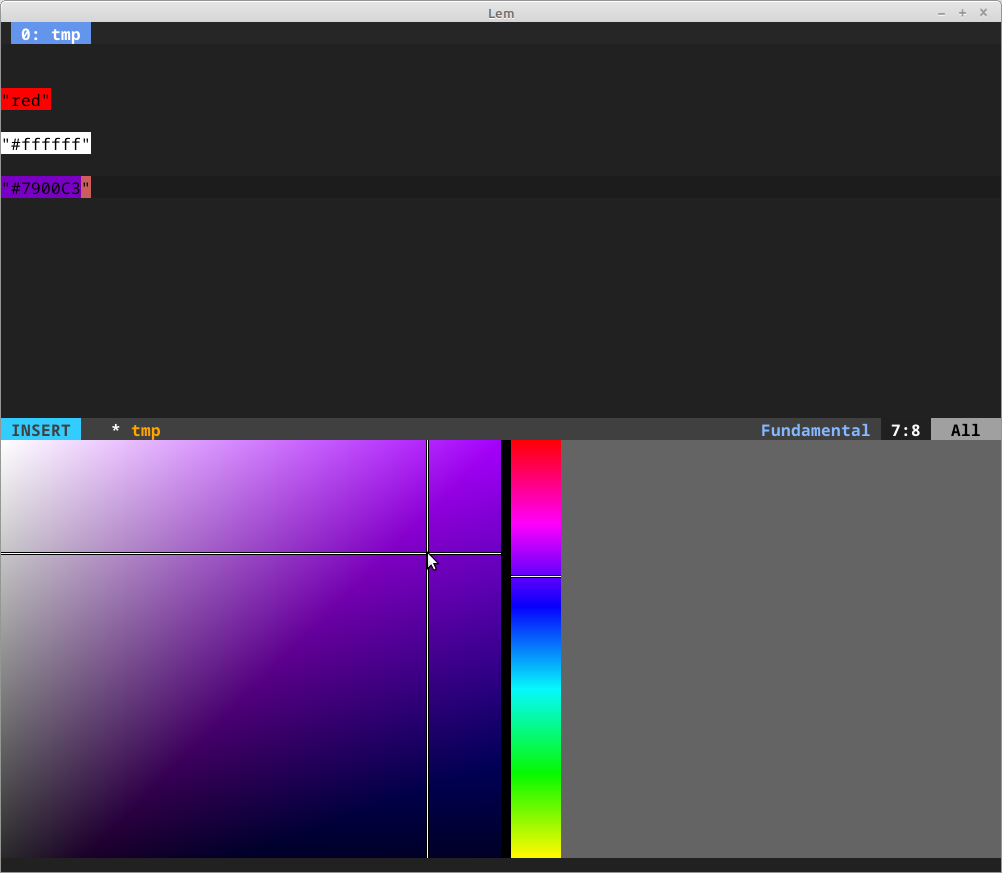
Task: Pick black at the gradient's bottom-left corner
Action: 4,854
